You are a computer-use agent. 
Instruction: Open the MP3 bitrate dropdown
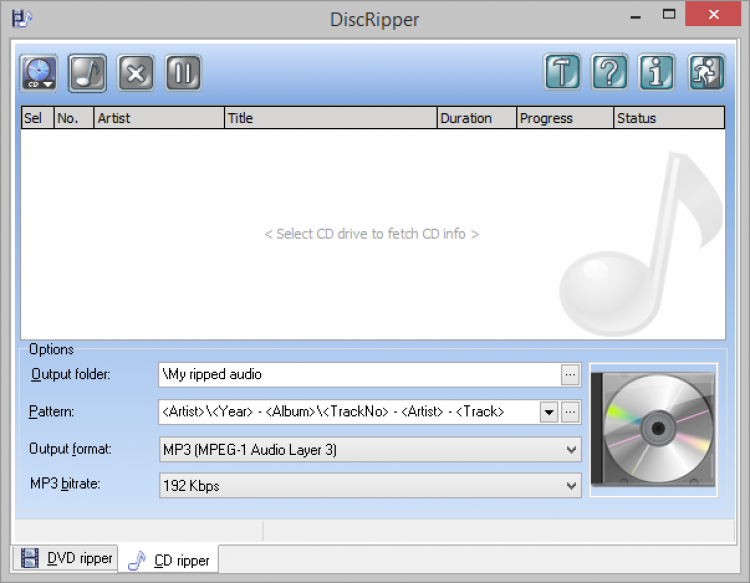pyautogui.click(x=370, y=486)
